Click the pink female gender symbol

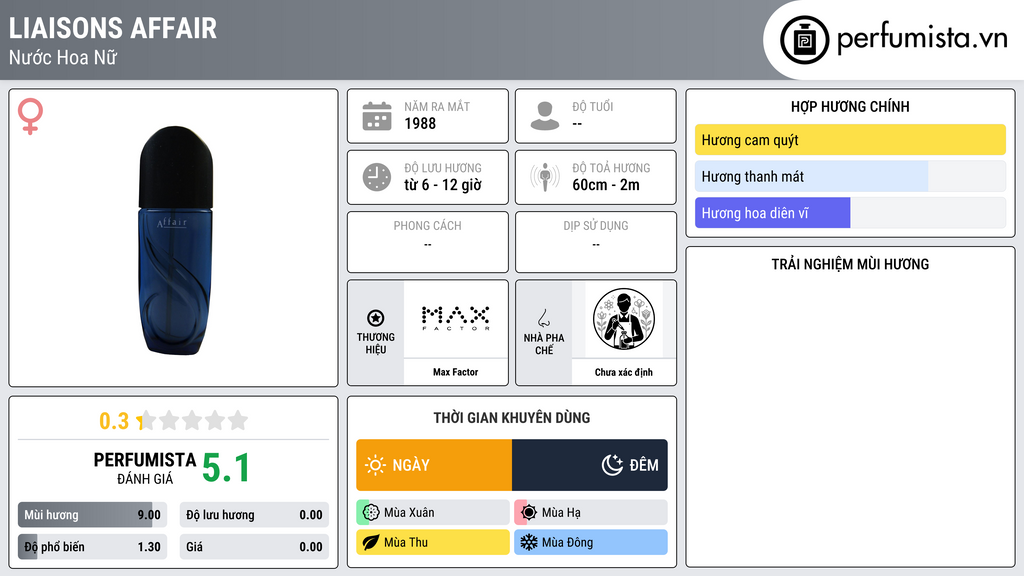[31, 116]
